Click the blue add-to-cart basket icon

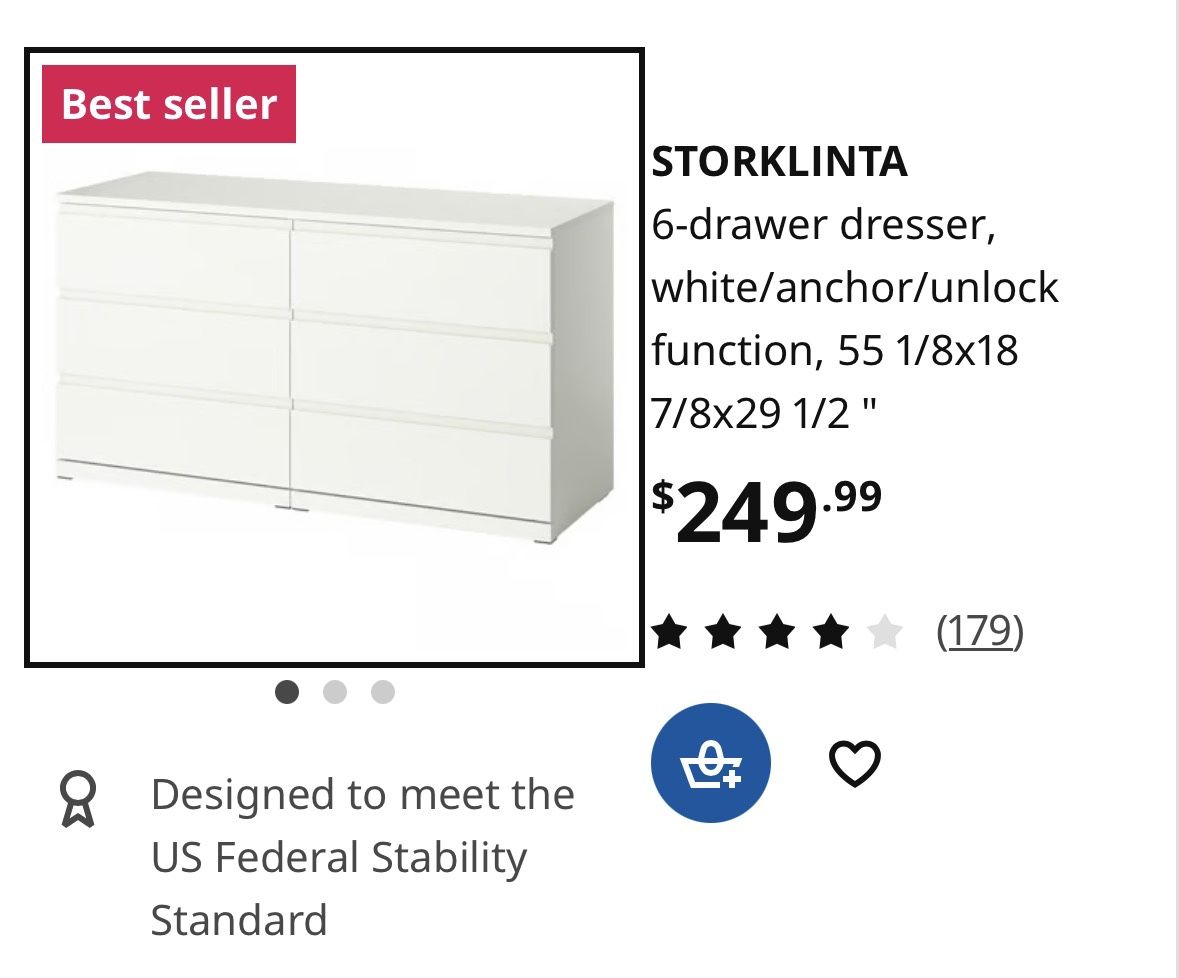(x=710, y=762)
